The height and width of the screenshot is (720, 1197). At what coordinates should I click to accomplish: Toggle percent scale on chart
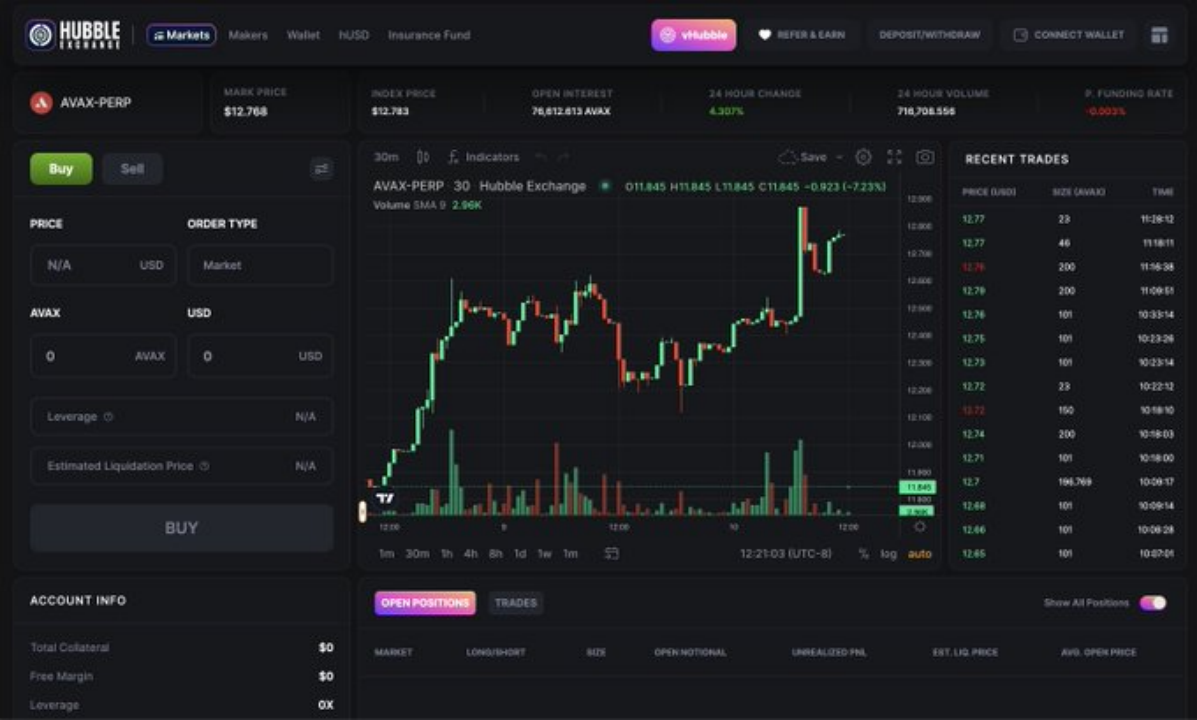(x=863, y=554)
